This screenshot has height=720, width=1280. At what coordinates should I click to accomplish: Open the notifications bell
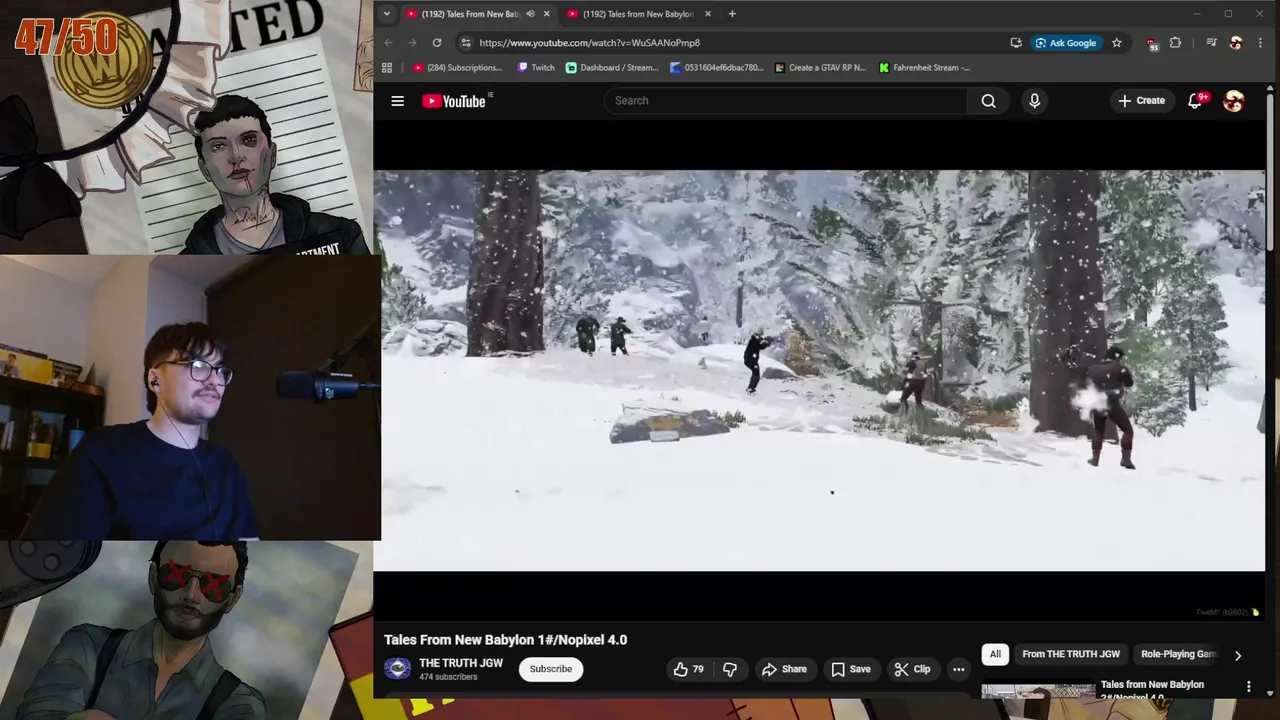click(x=1196, y=101)
